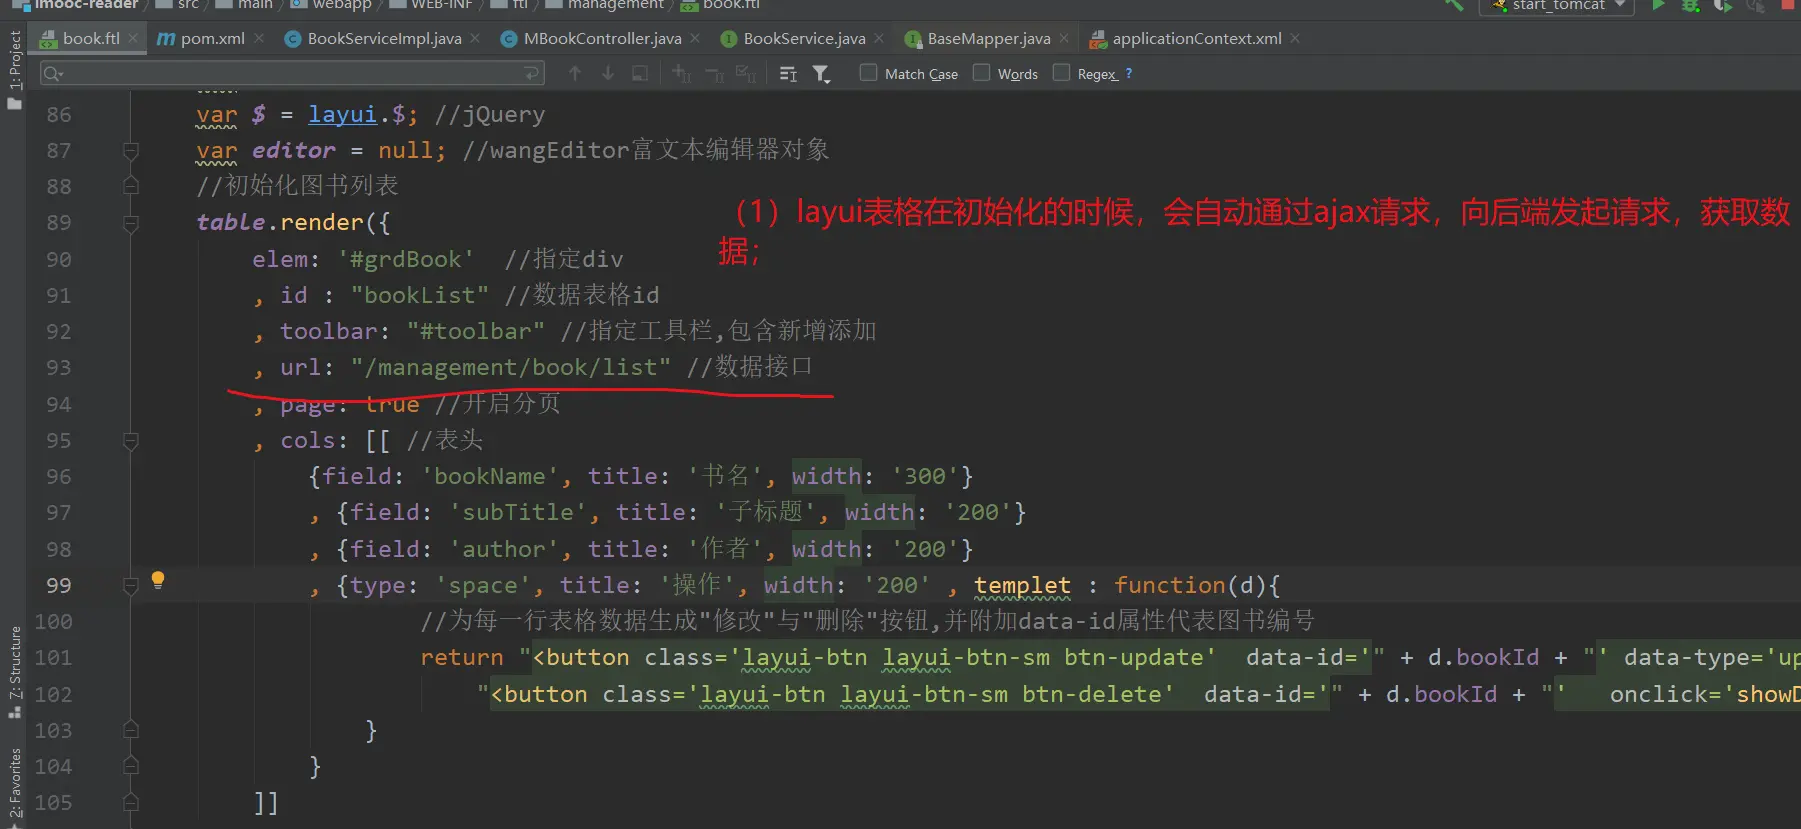Click the layui link on line 86

click(x=342, y=115)
